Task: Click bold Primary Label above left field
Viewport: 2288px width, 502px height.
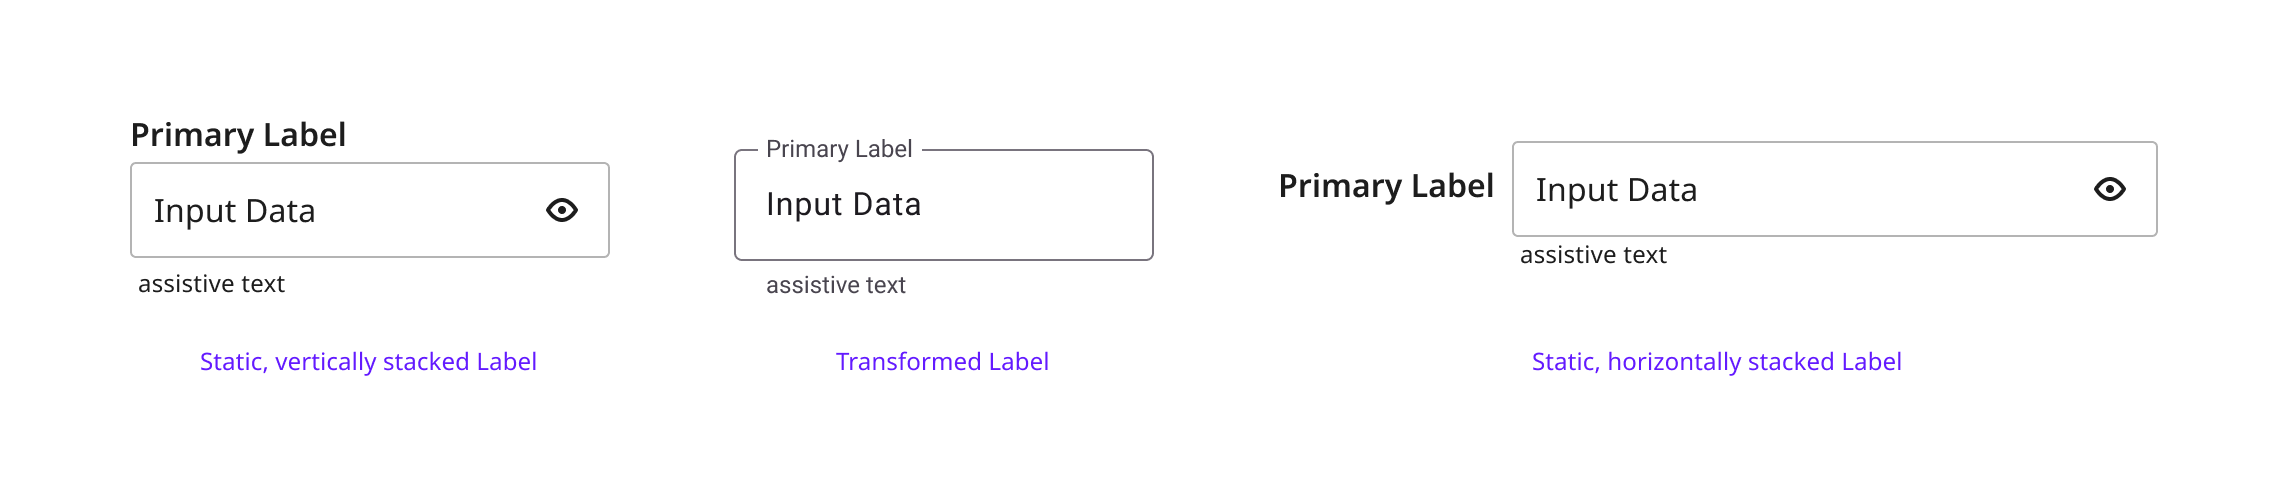Action: coord(238,135)
